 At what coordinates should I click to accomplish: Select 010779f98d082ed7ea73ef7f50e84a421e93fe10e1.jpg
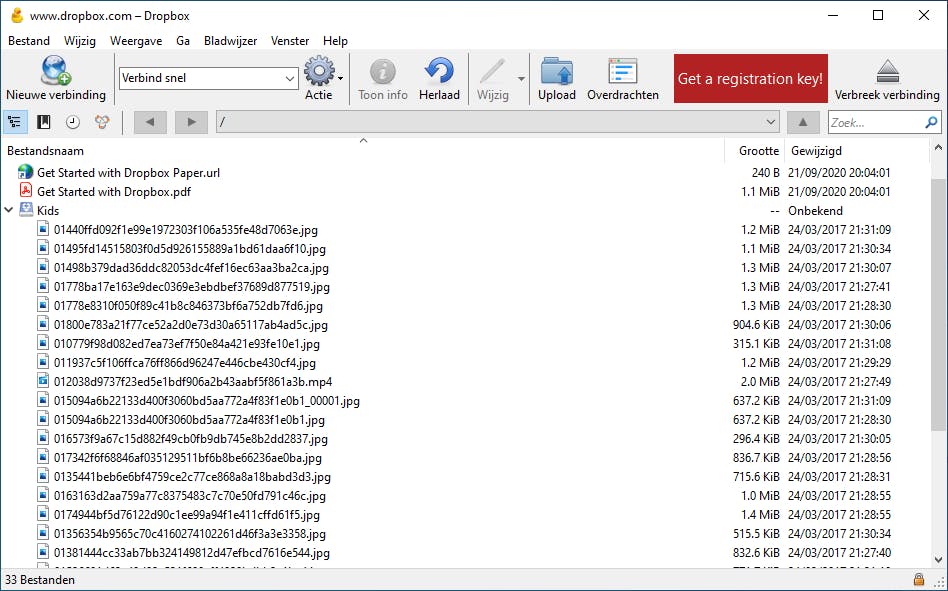[187, 344]
